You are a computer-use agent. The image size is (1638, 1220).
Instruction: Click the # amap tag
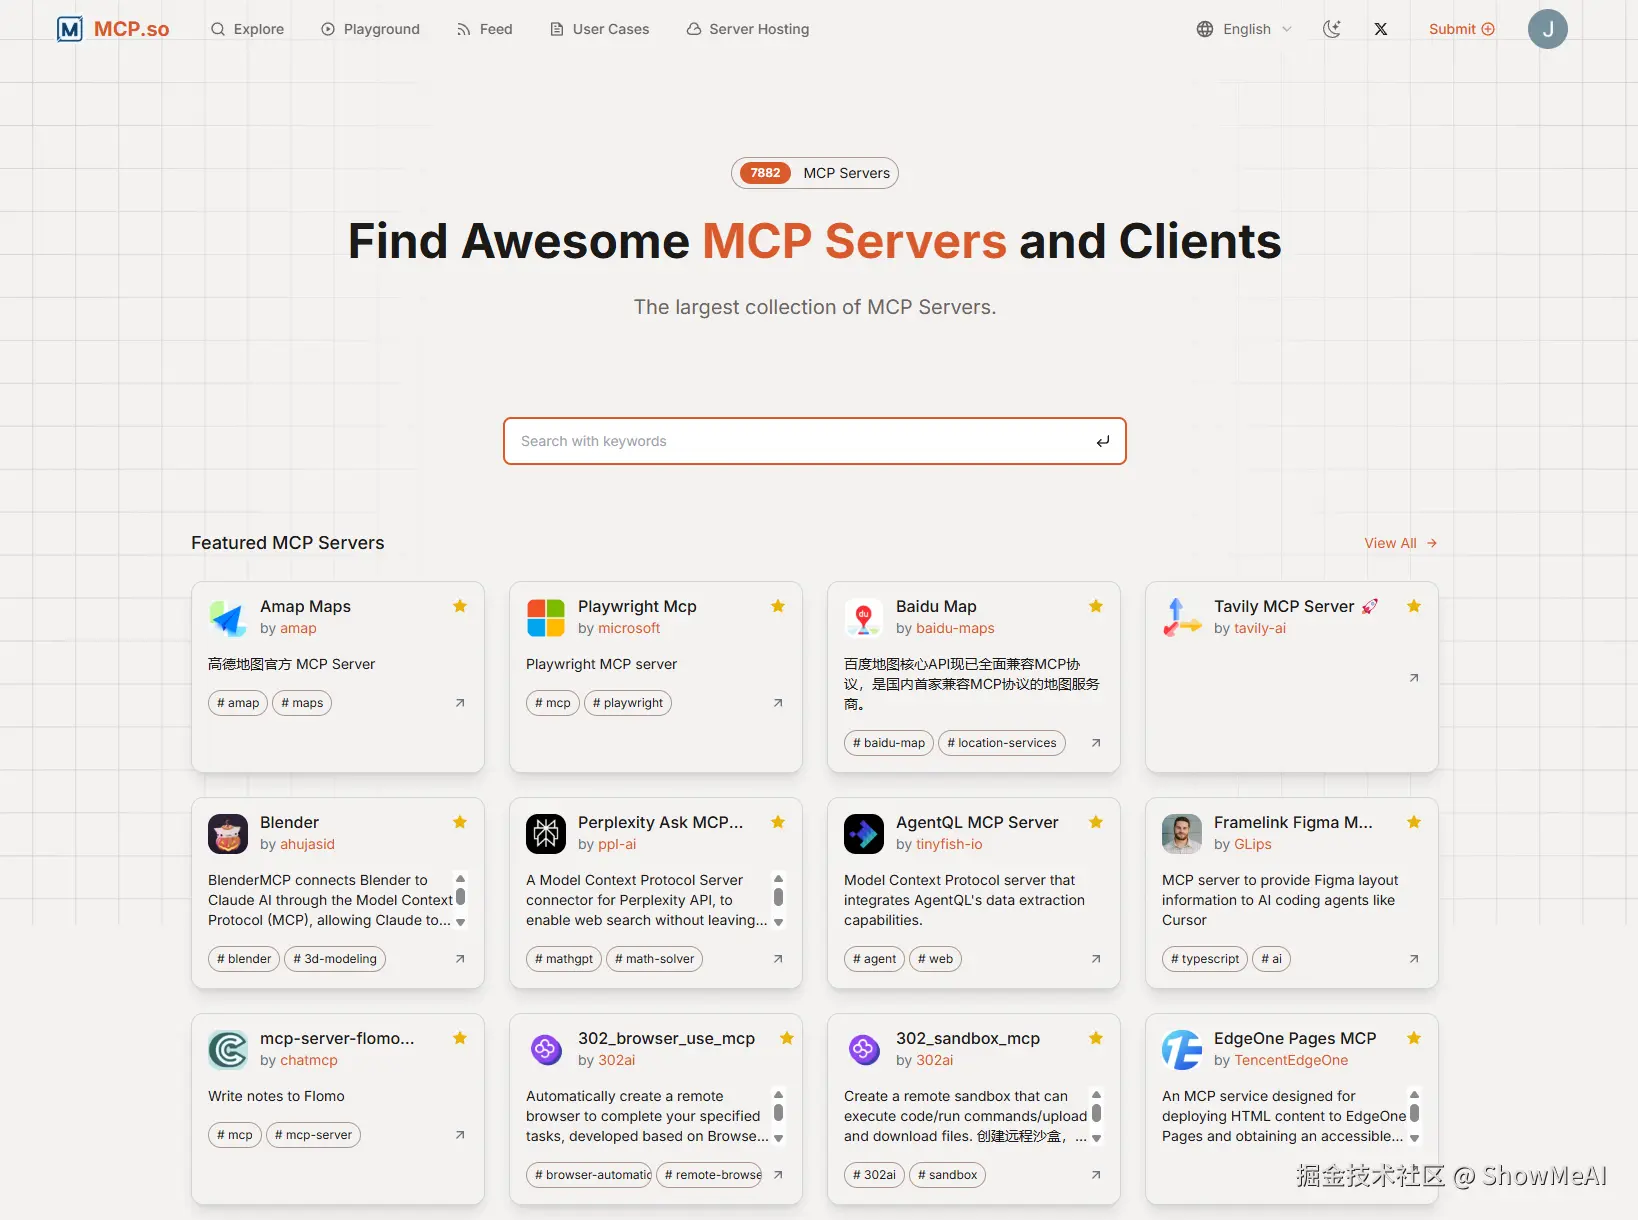click(x=238, y=703)
